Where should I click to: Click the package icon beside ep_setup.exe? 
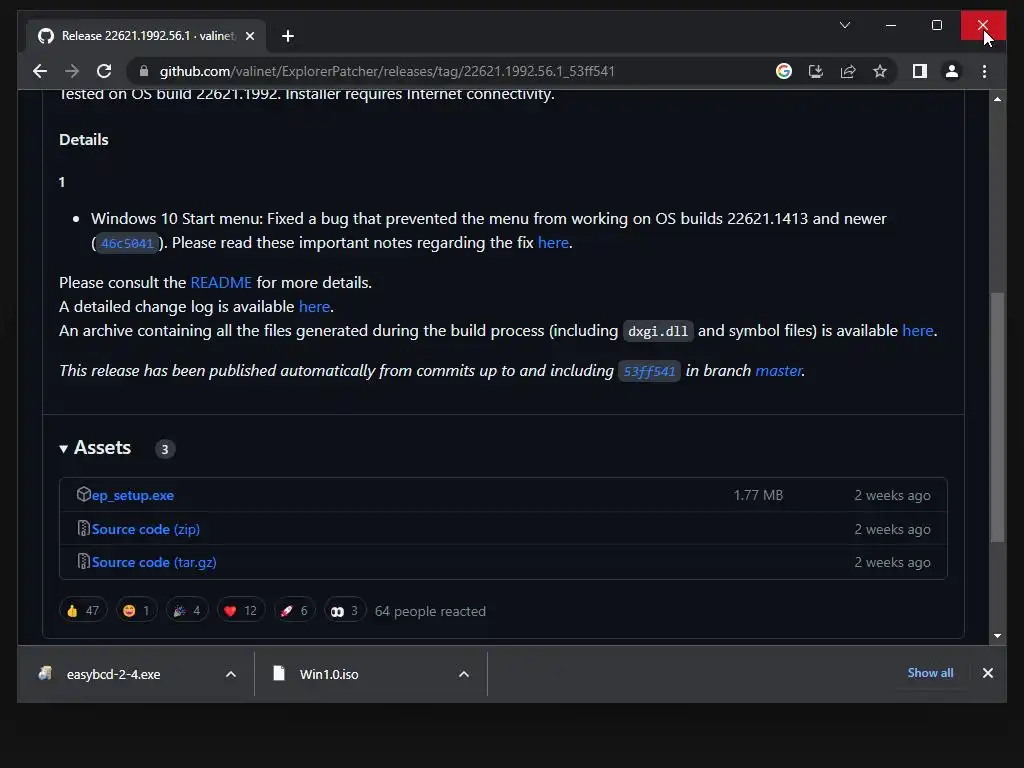[84, 494]
